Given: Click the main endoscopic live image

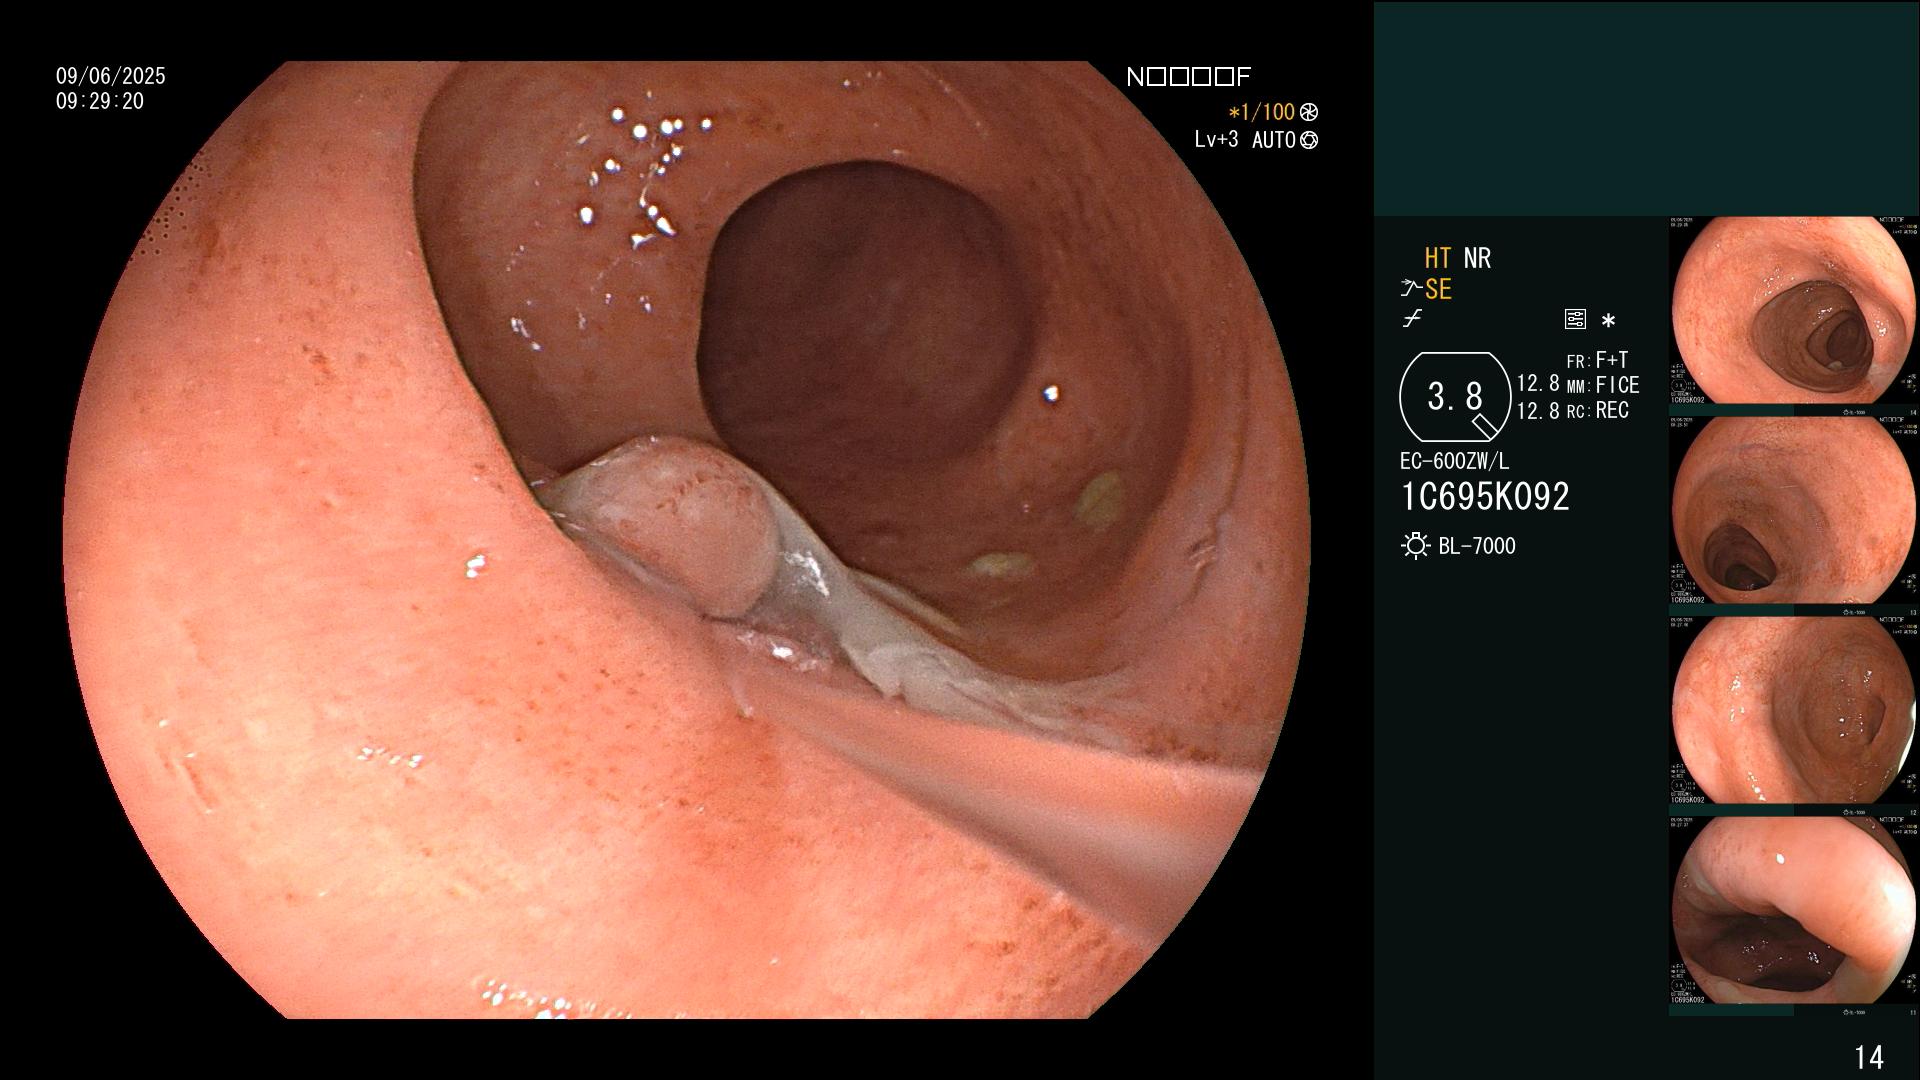Looking at the screenshot, I should [686, 540].
